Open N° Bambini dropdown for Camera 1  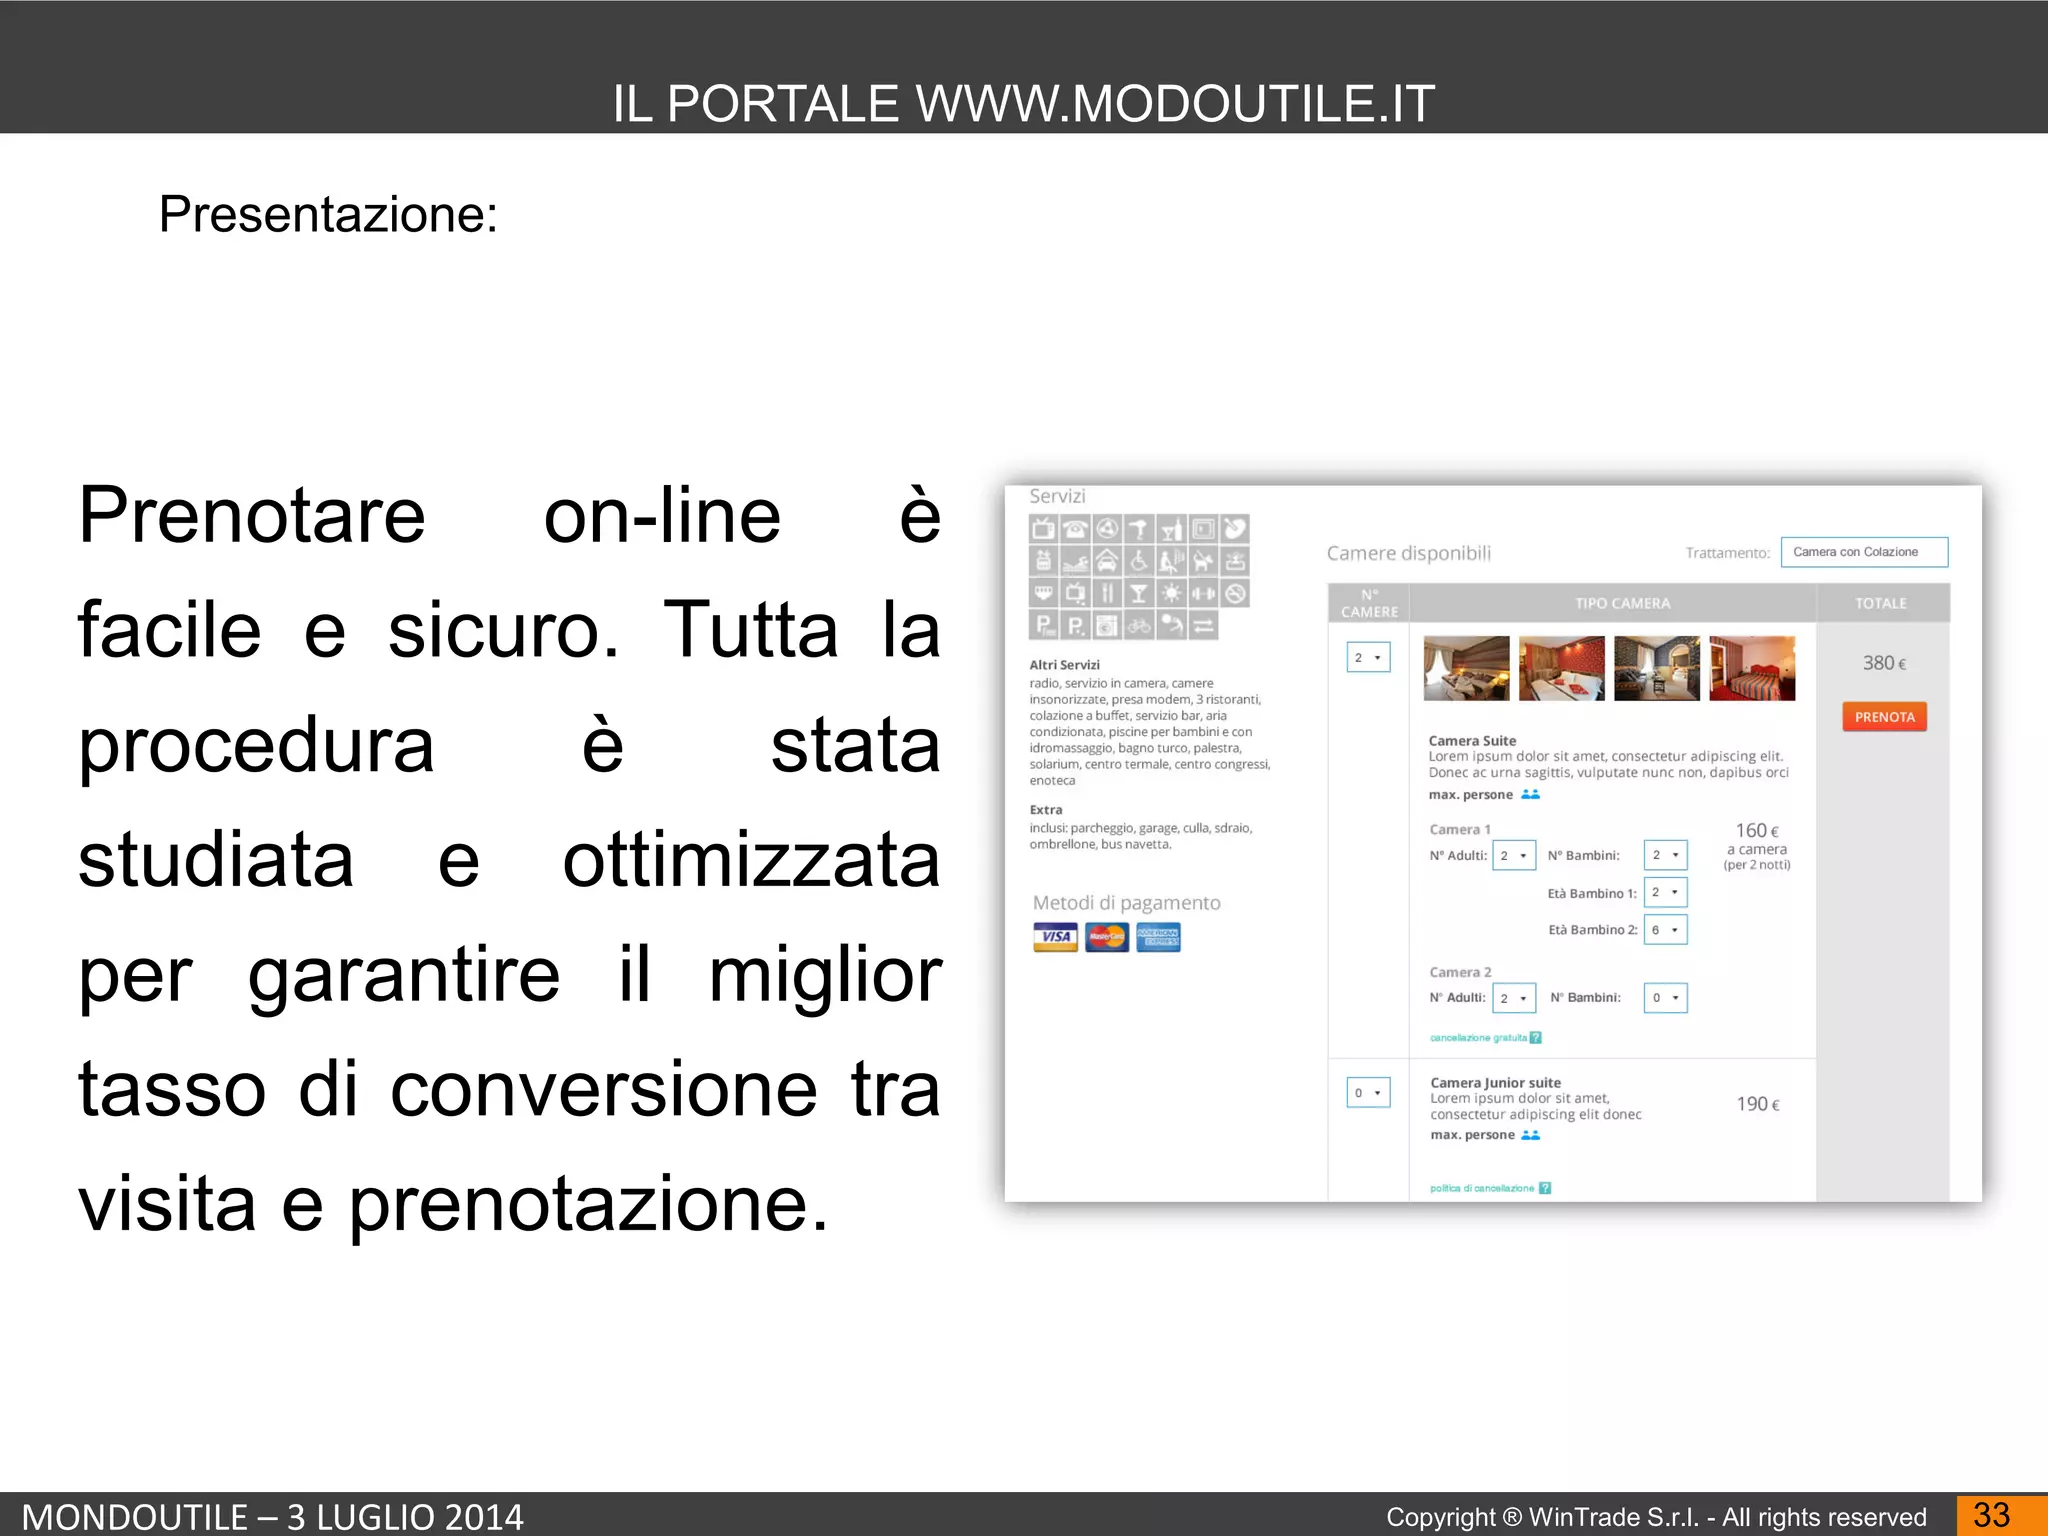coord(1665,855)
